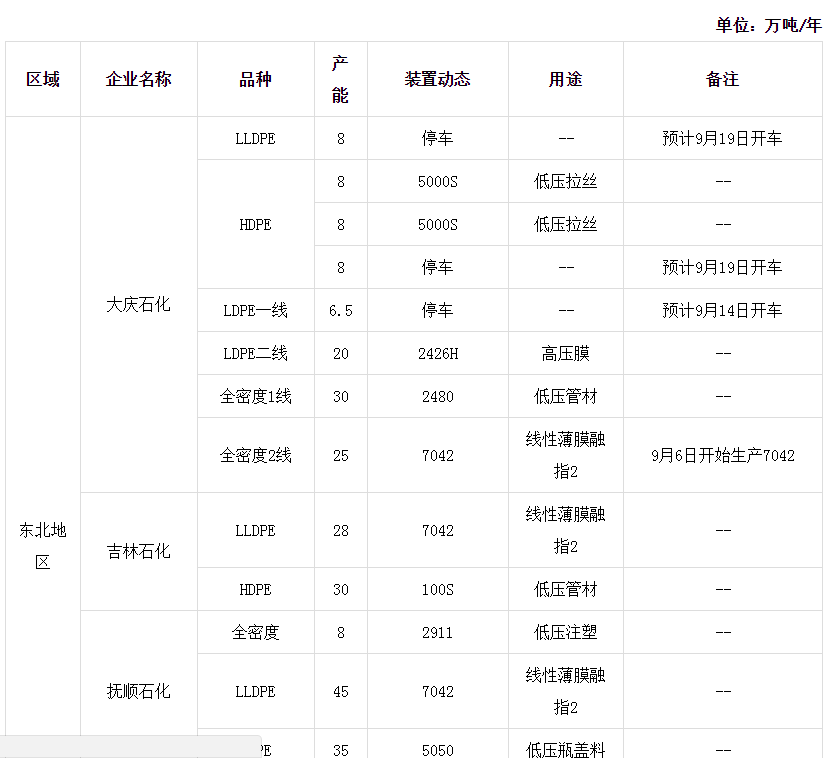Screen dimensions: 826x758
Task: Select the 东北地区 region cell
Action: tap(43, 546)
